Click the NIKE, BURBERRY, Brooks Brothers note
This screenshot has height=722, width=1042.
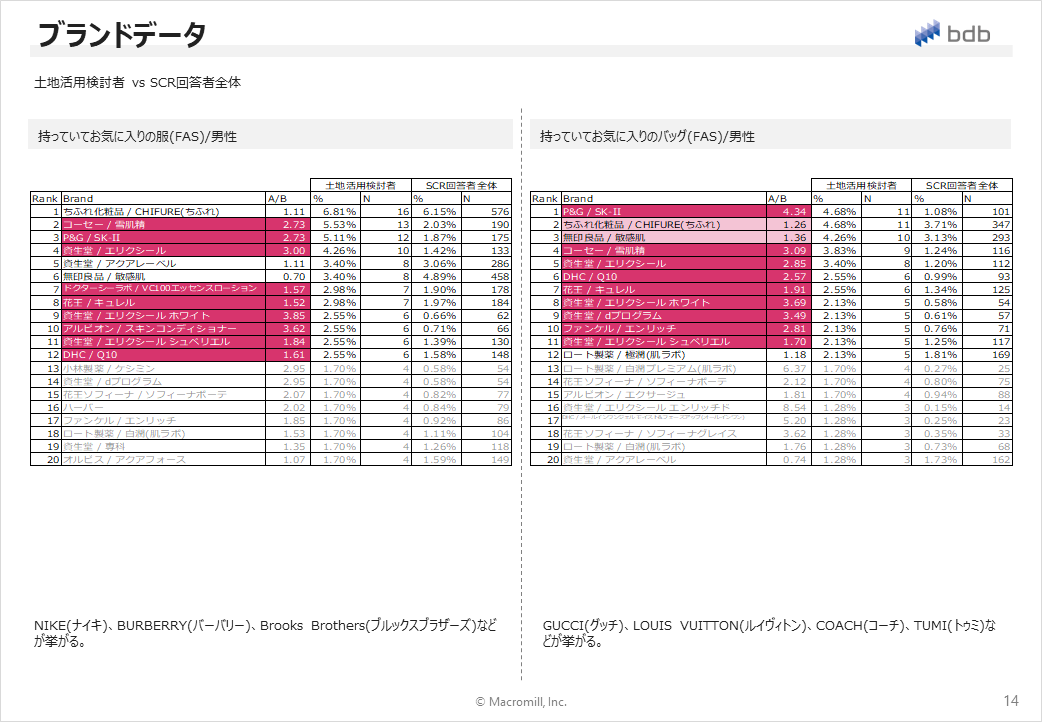pyautogui.click(x=265, y=634)
